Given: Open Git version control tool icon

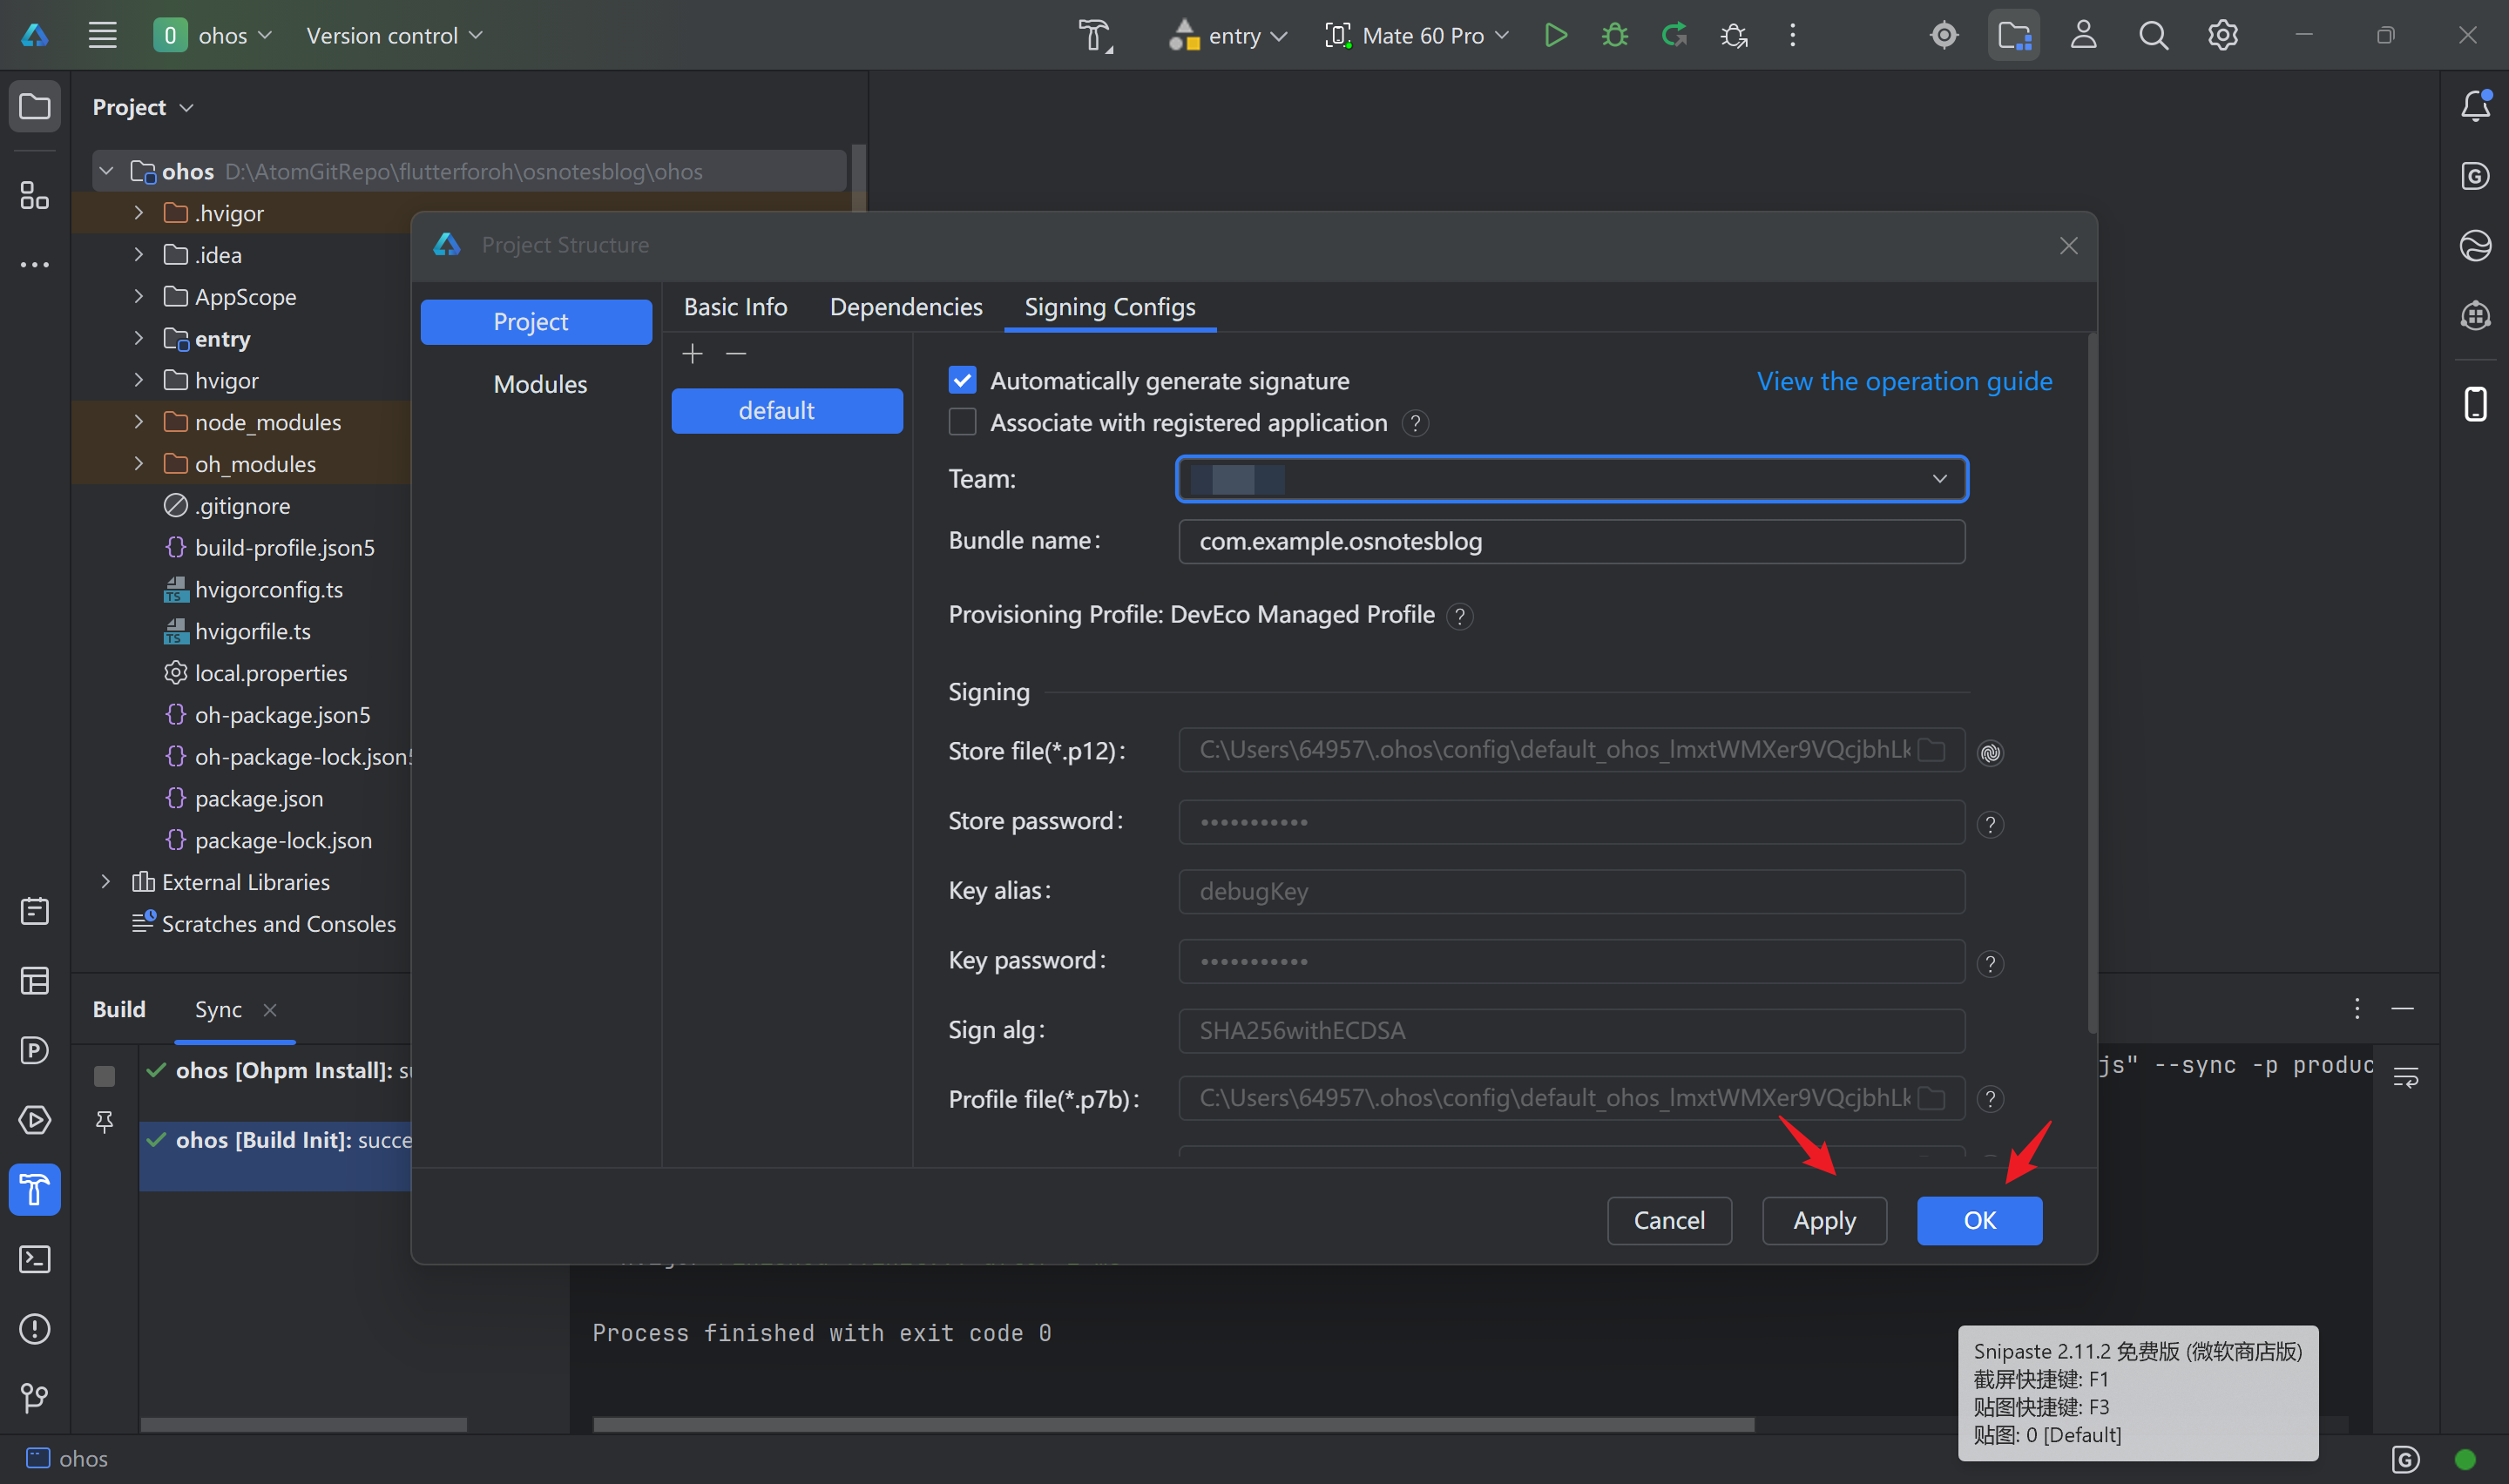Looking at the screenshot, I should click(x=35, y=1398).
